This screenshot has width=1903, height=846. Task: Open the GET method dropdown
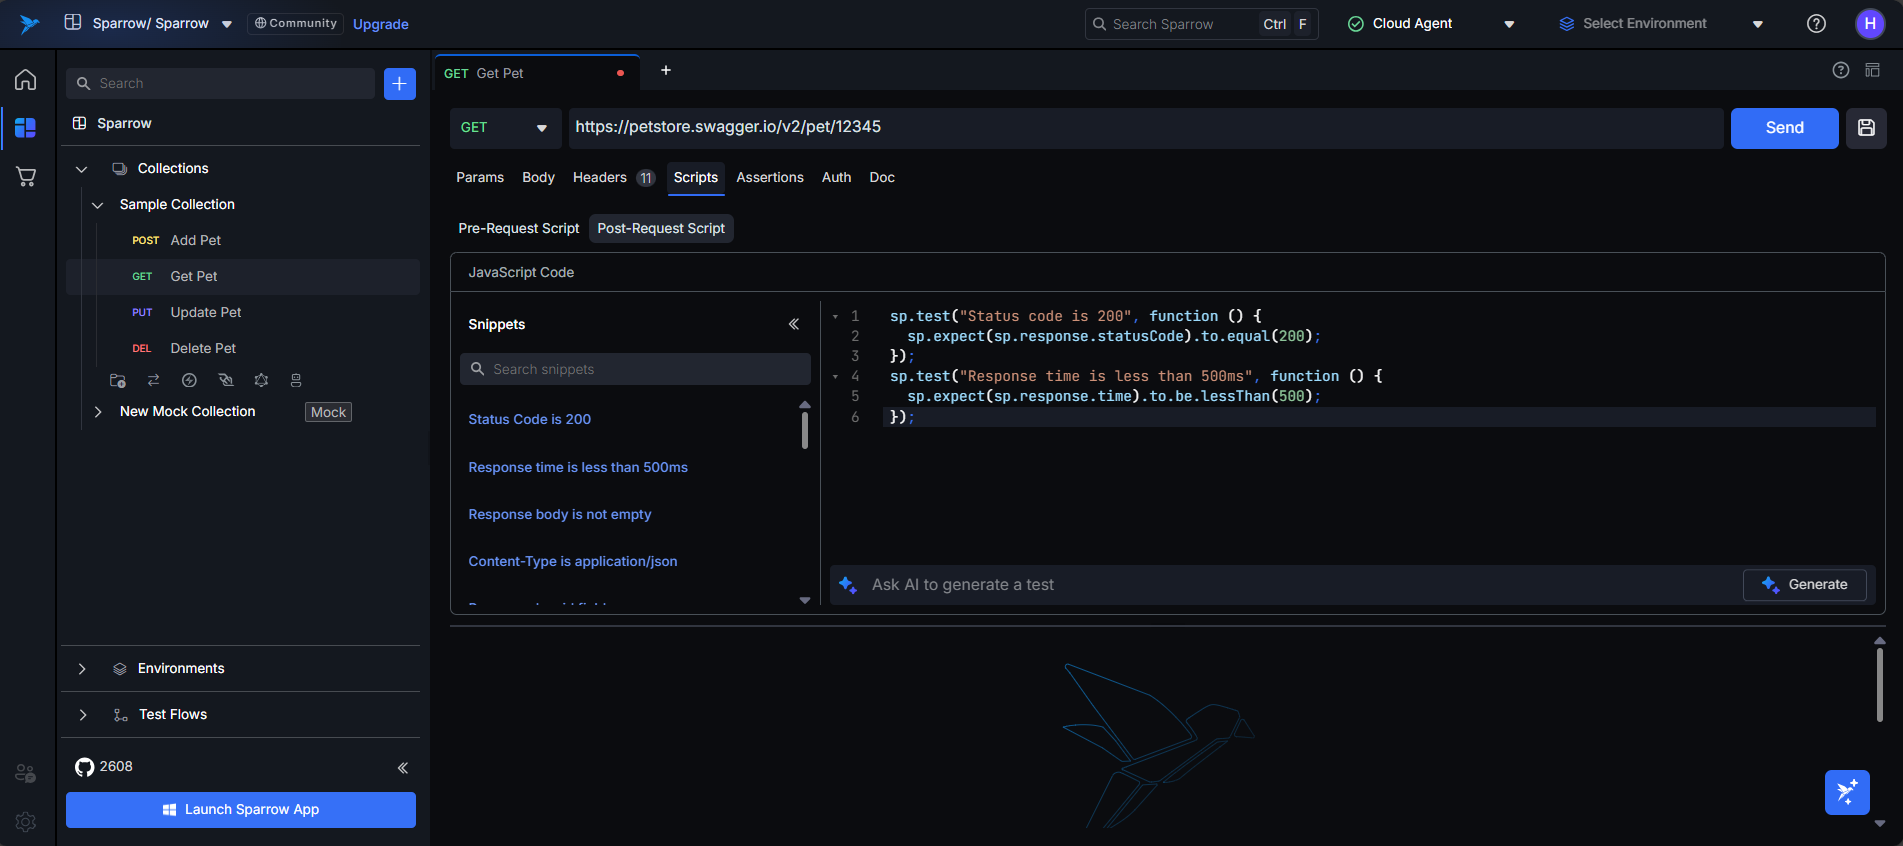pyautogui.click(x=504, y=128)
